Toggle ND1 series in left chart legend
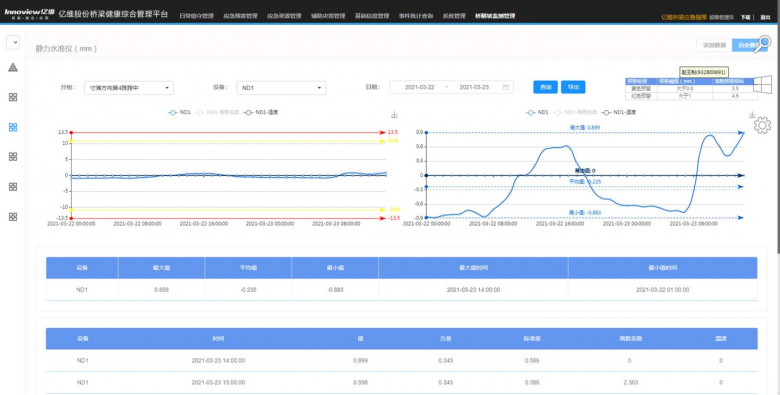Screen dimensions: 780x395 click(x=179, y=112)
